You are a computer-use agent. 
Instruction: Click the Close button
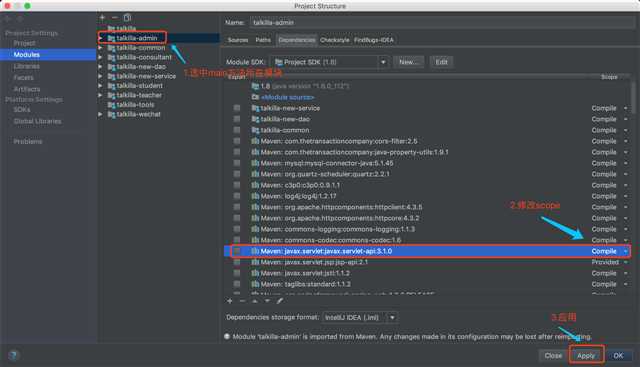pos(553,356)
